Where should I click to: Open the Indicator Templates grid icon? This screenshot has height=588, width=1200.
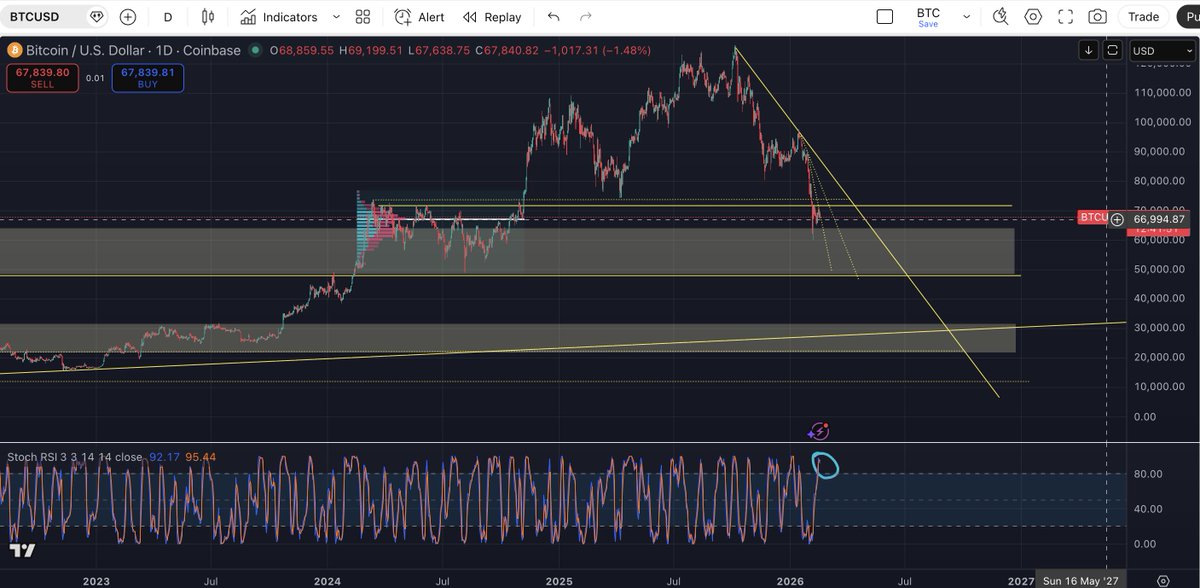point(361,16)
